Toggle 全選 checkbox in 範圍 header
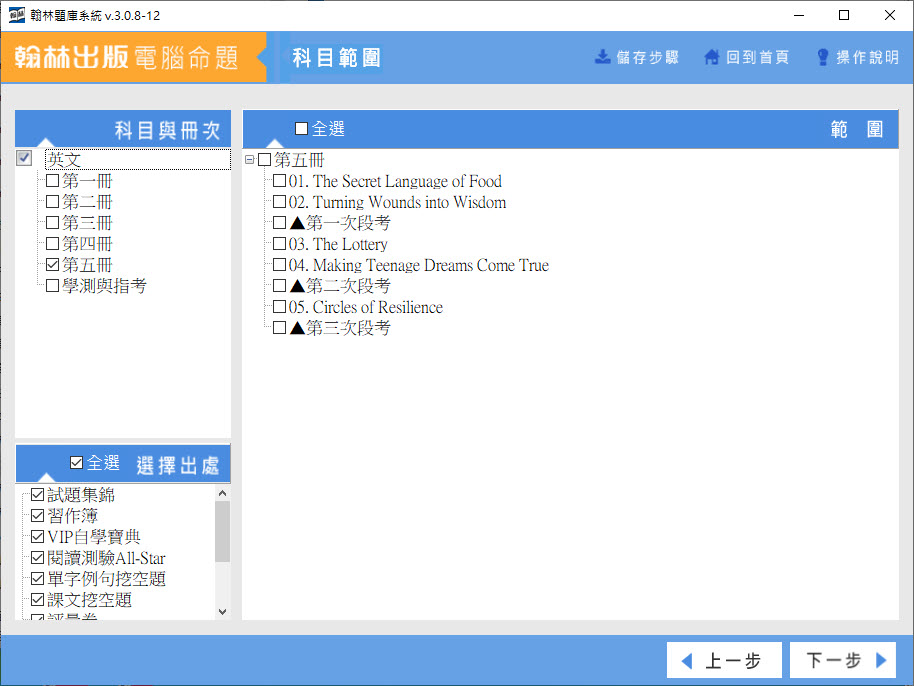Screen dimensions: 914x686 point(302,129)
